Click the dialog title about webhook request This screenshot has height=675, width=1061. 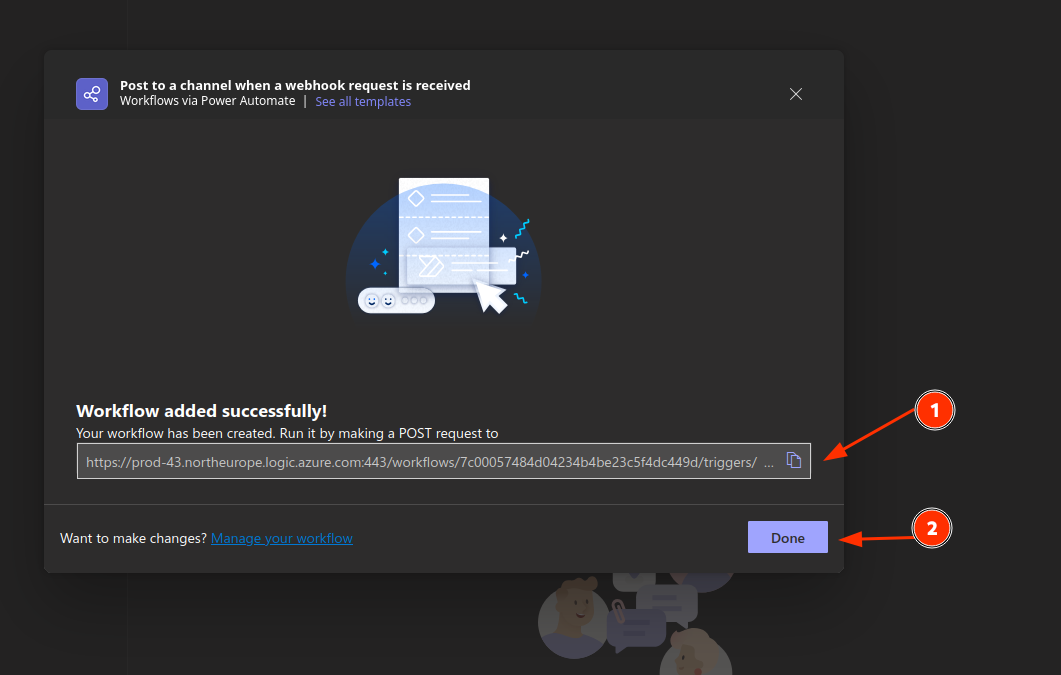(x=295, y=85)
